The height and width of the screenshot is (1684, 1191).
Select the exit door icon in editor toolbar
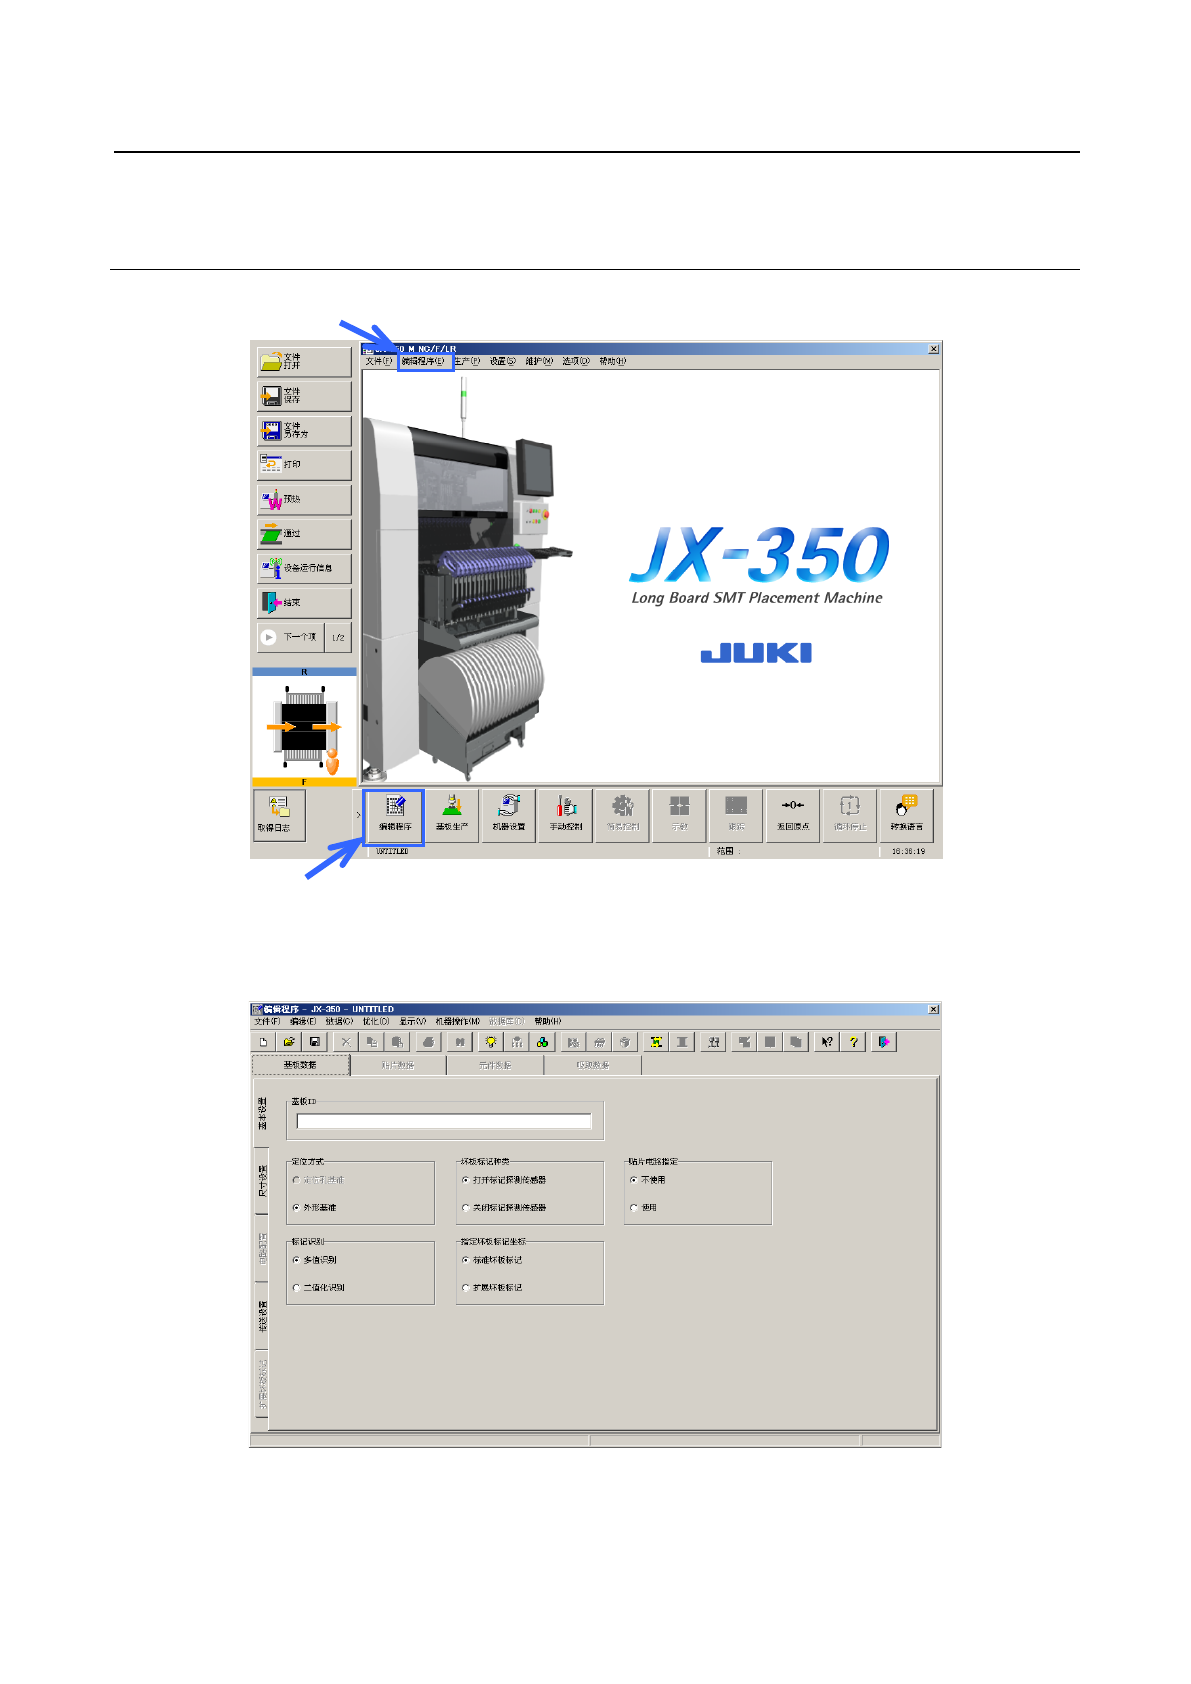[884, 1042]
